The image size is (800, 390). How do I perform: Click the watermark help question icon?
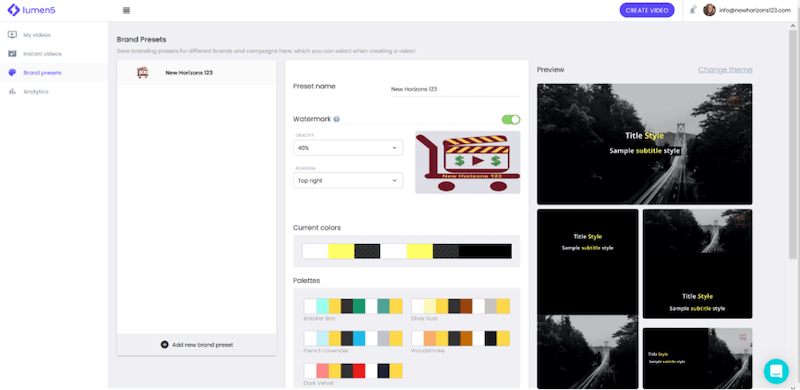[x=336, y=119]
